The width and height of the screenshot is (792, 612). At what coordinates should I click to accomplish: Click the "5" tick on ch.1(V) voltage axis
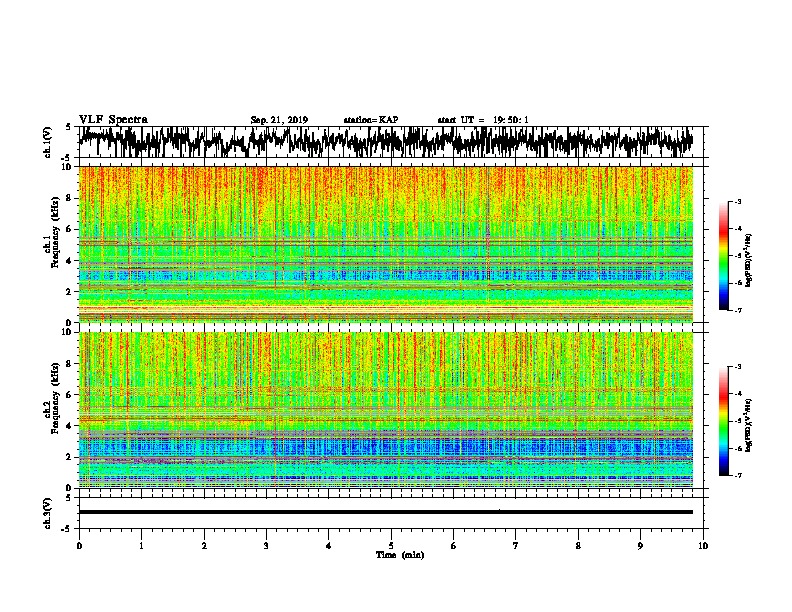pos(69,127)
